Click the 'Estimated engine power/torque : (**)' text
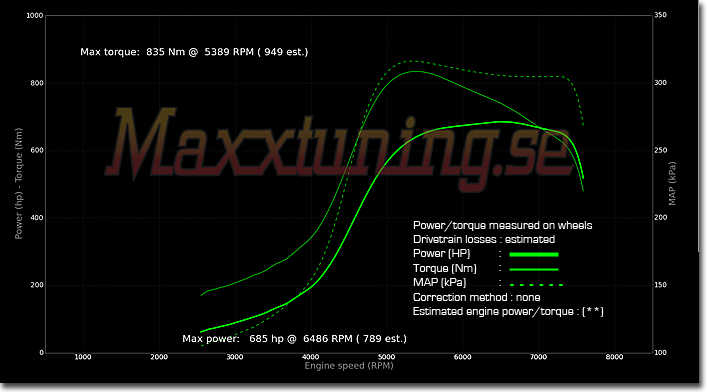708x392 pixels. click(508, 312)
